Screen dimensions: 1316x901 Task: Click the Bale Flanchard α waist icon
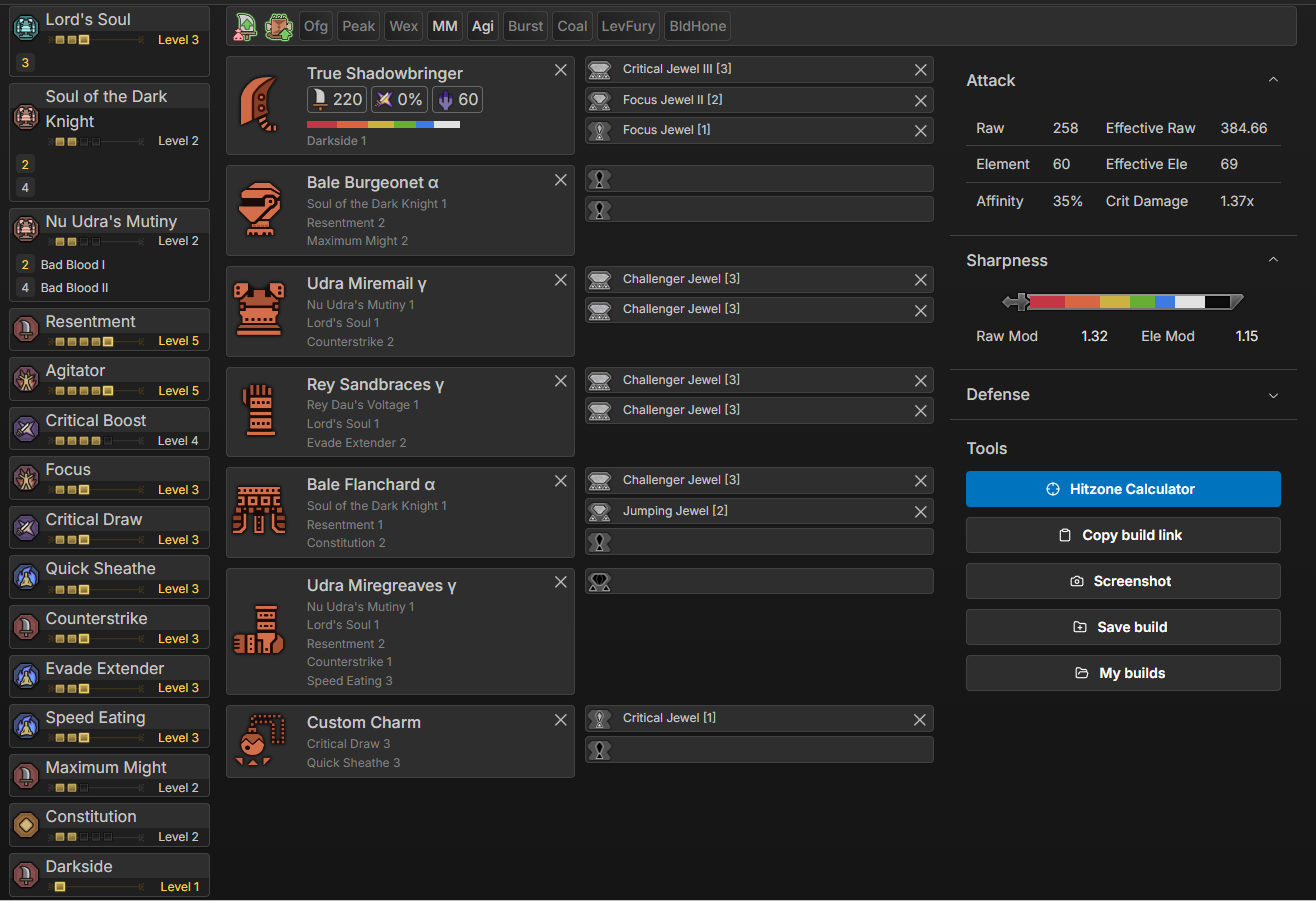[258, 509]
